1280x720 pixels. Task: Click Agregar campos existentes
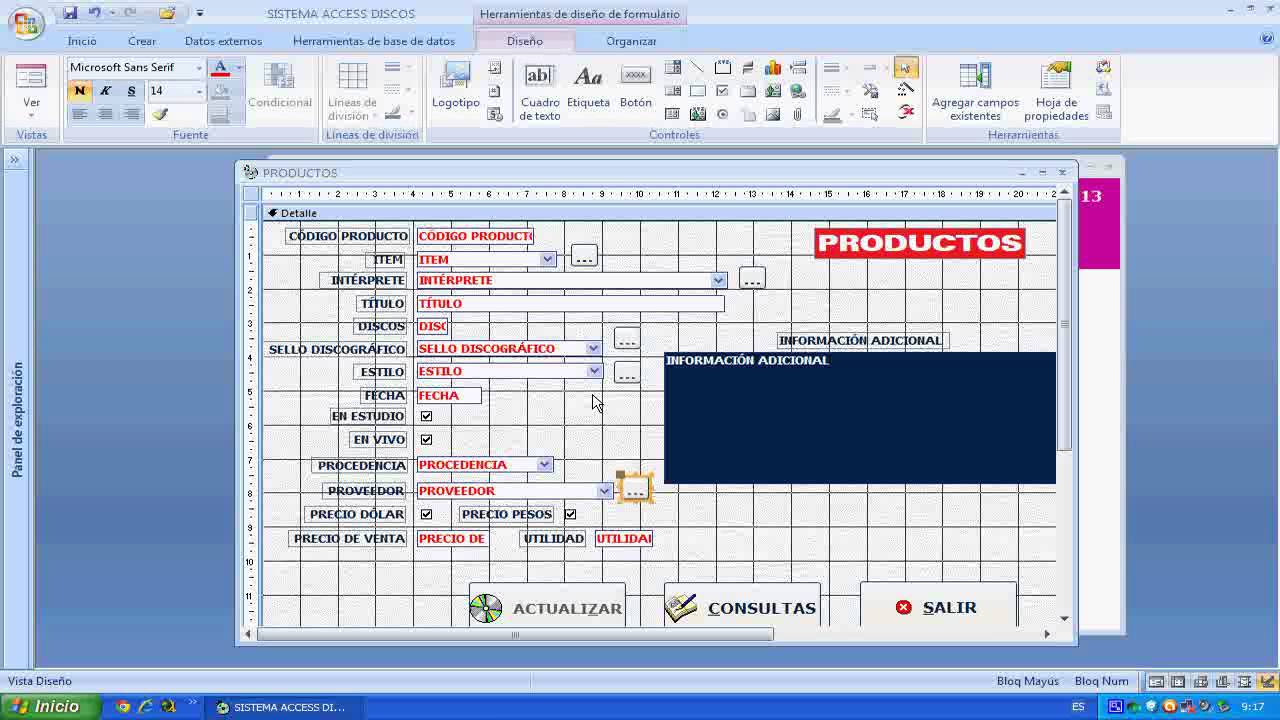[975, 91]
